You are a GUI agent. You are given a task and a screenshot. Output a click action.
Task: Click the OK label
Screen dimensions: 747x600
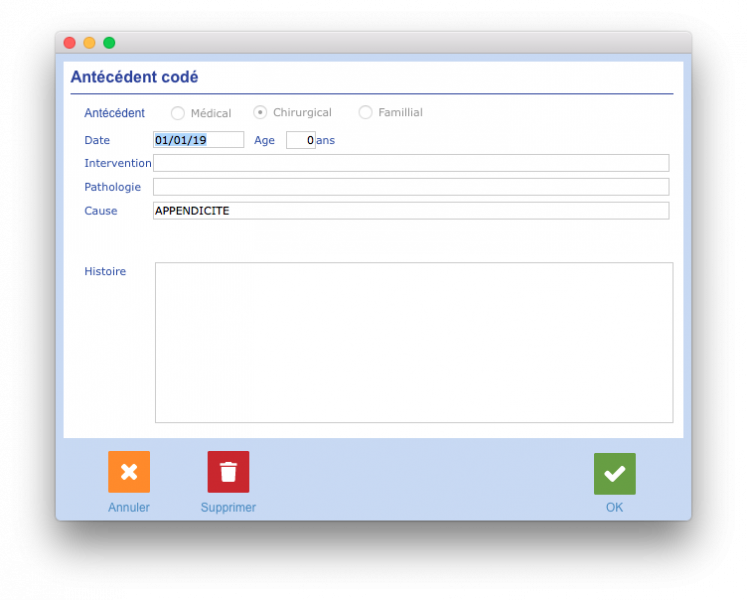click(x=615, y=507)
